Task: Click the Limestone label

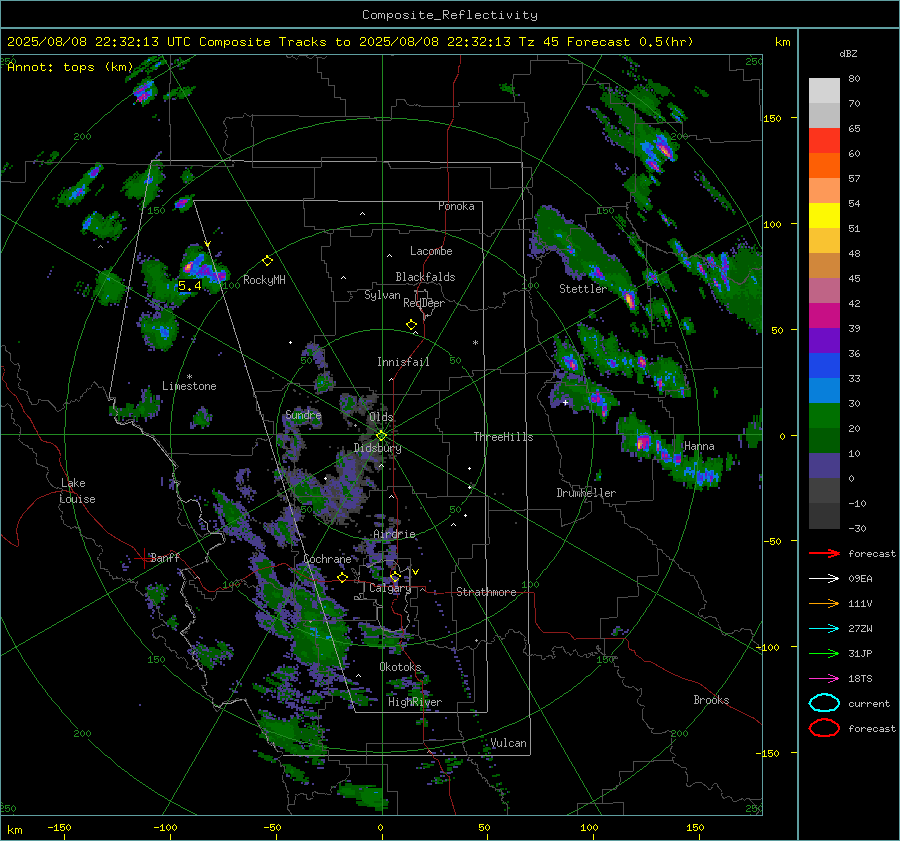Action: [189, 386]
